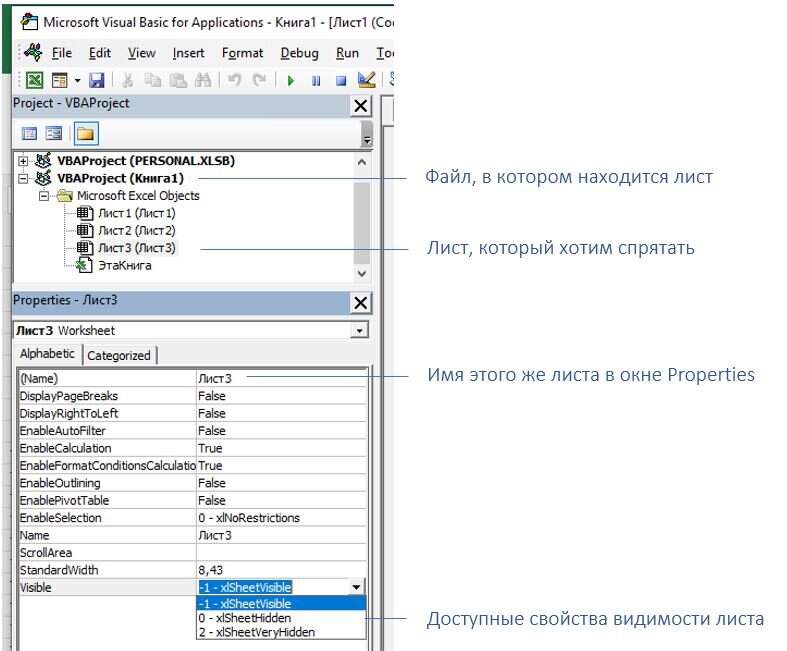Click the View Microsoft Excel toolbar icon

coord(35,80)
